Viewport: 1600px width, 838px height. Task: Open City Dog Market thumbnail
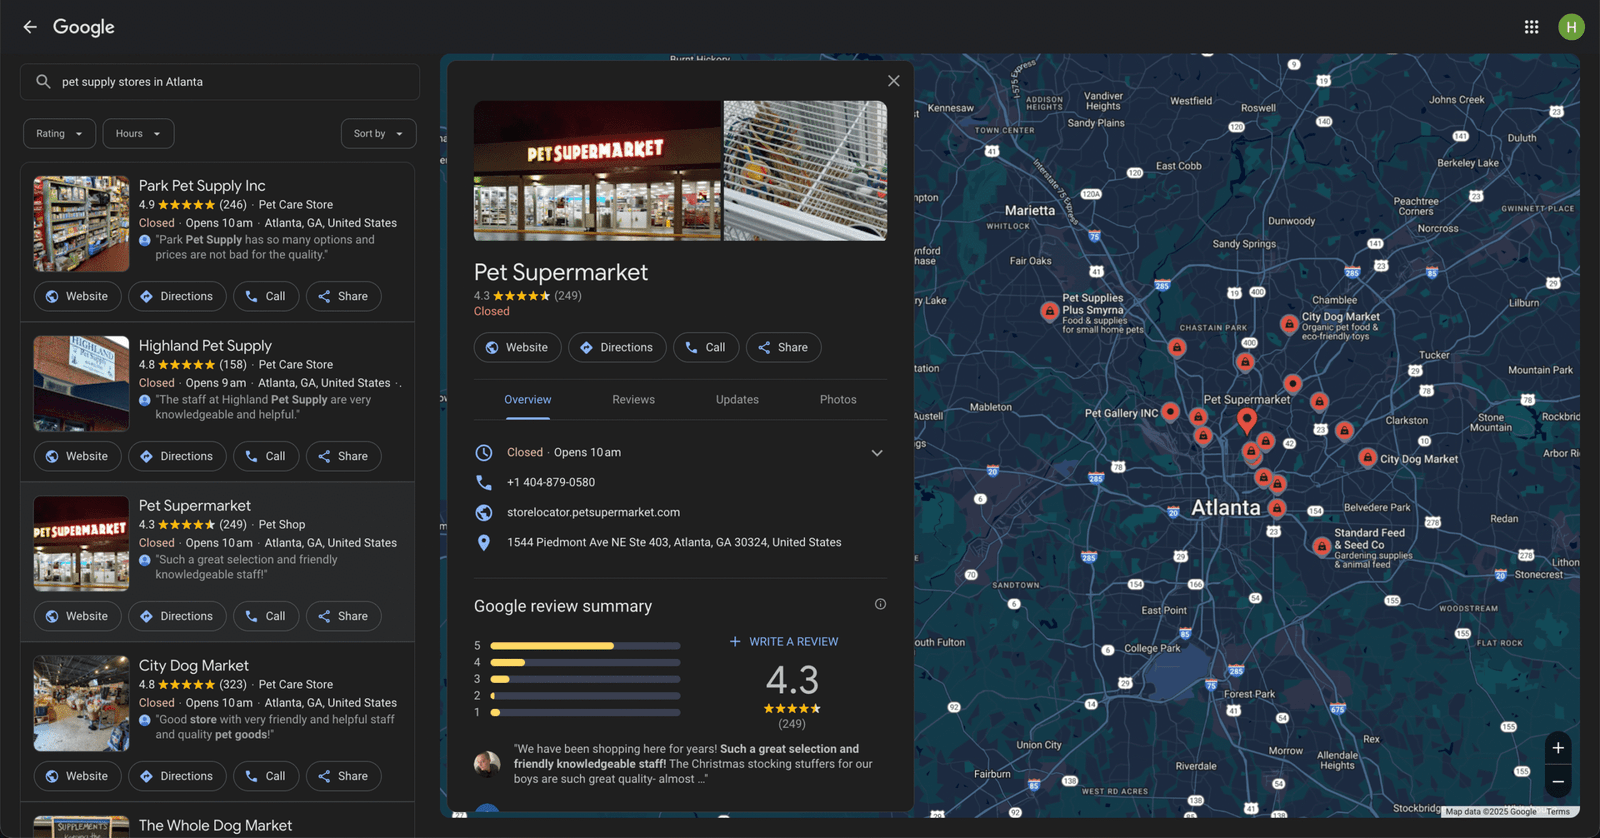81,704
